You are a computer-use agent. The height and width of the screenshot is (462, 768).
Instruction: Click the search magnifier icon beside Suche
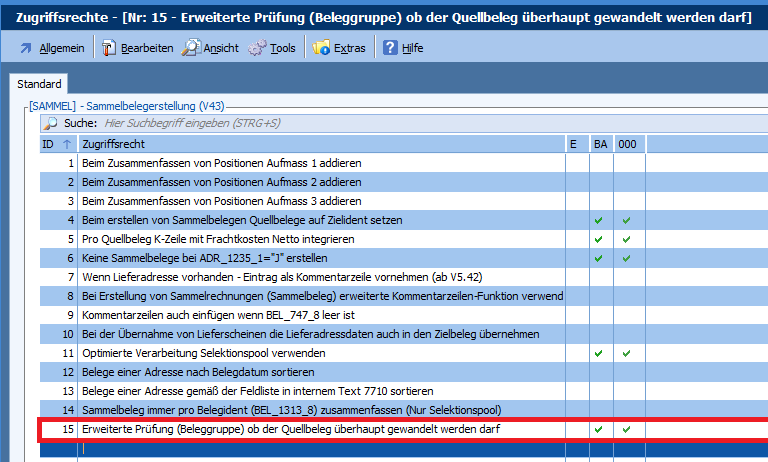(50, 124)
